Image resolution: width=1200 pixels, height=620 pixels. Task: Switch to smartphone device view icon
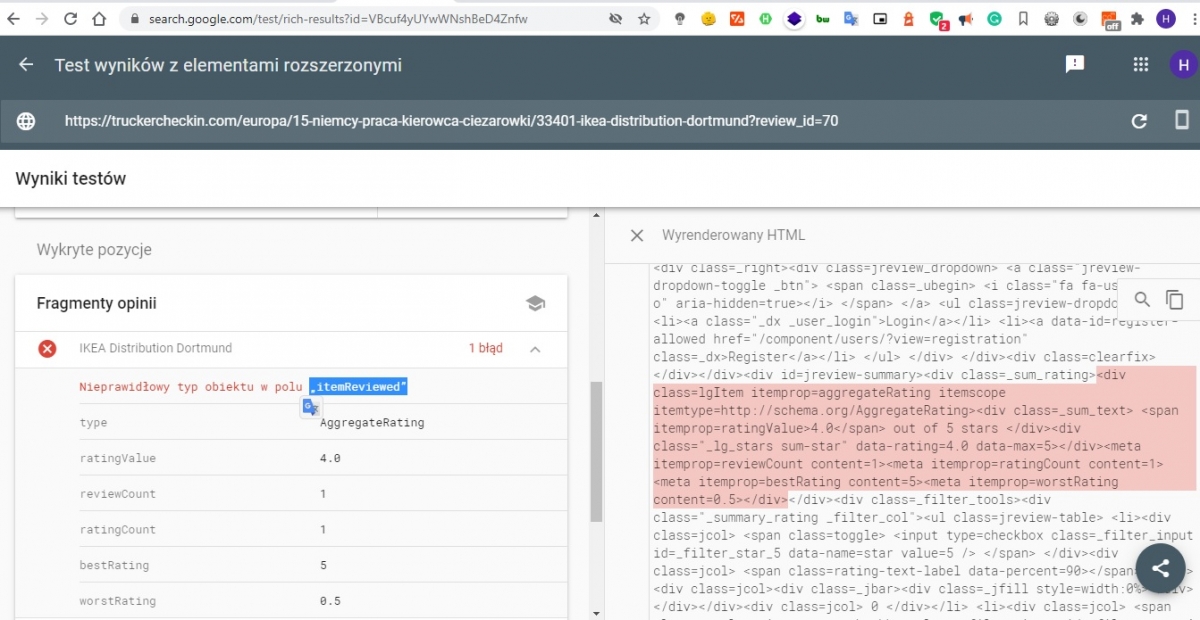coord(1181,121)
